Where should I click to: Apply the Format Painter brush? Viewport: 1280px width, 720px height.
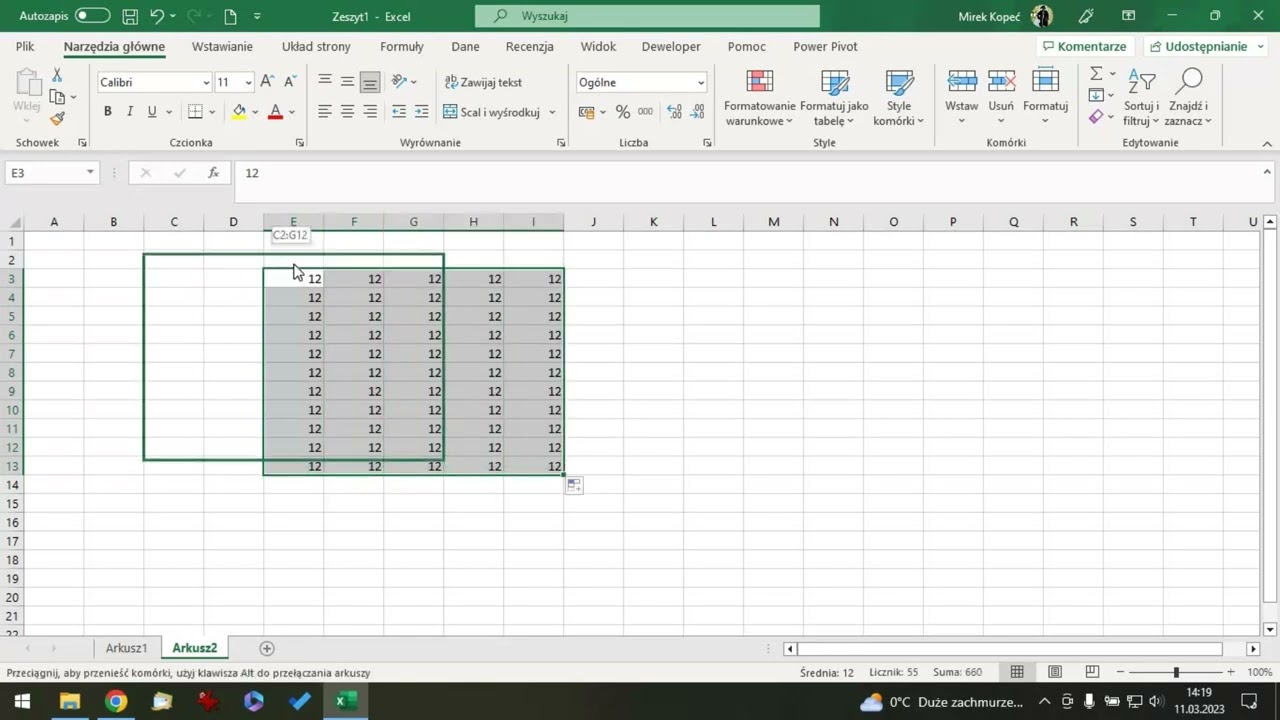(57, 119)
